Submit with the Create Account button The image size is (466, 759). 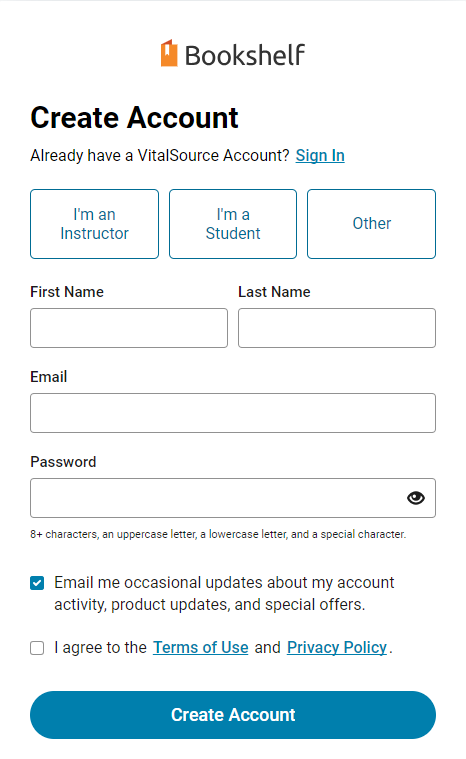point(233,714)
